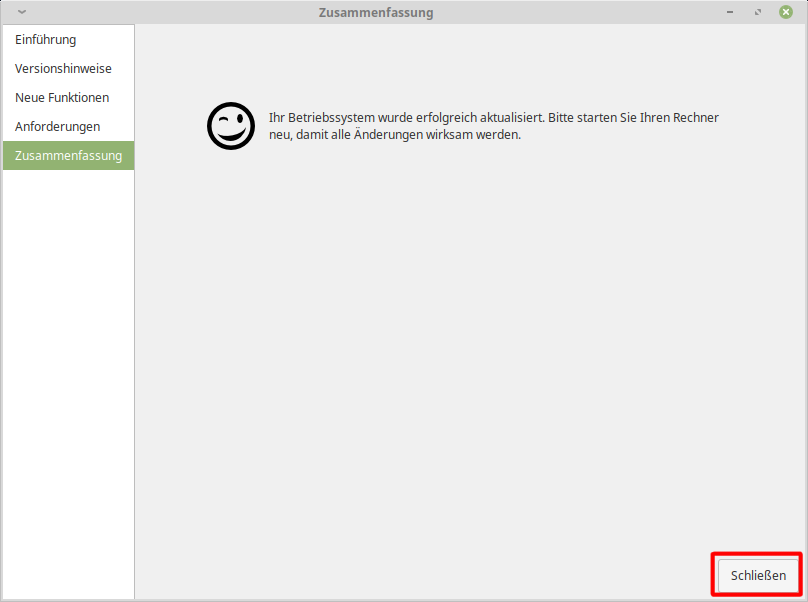Open the Versionshinweise page
Screen dimensions: 808x602
(x=63, y=69)
